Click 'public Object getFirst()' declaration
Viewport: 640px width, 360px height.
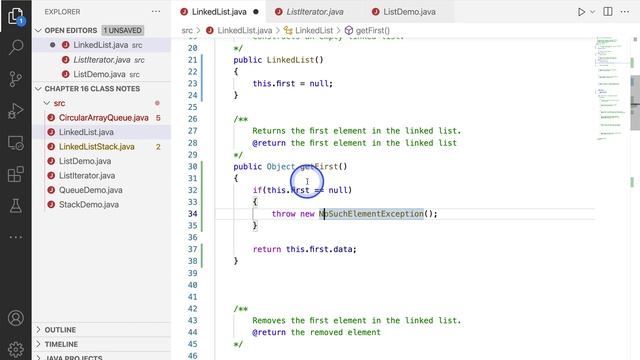click(x=290, y=166)
